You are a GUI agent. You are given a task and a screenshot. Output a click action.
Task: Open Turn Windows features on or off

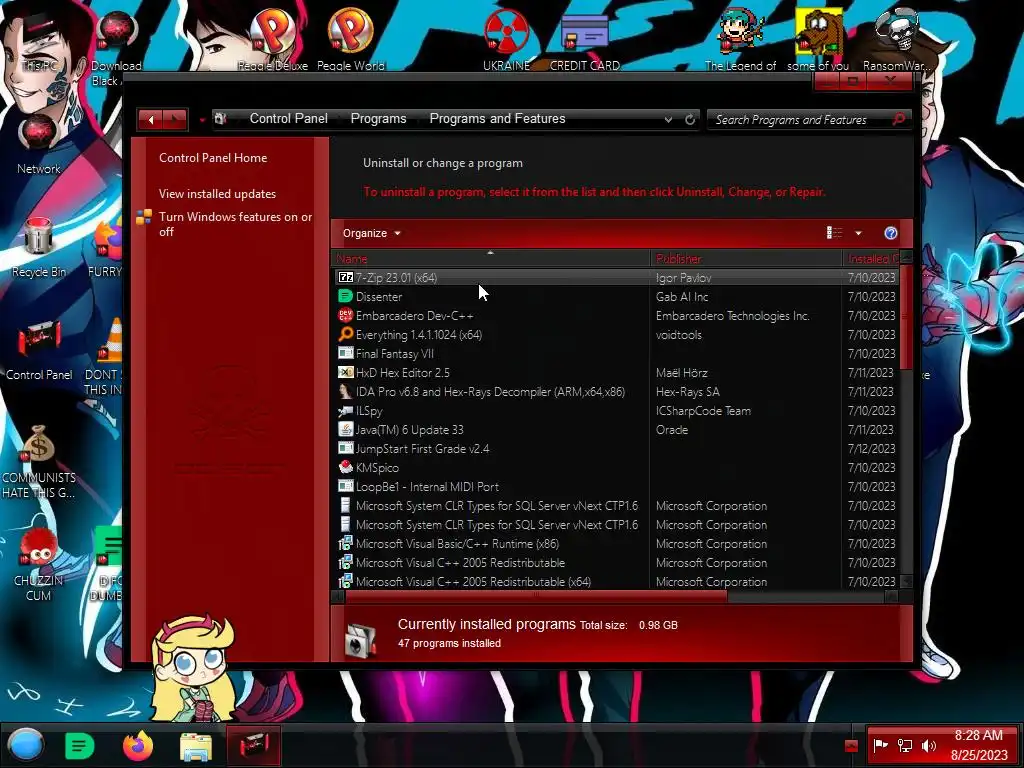235,224
